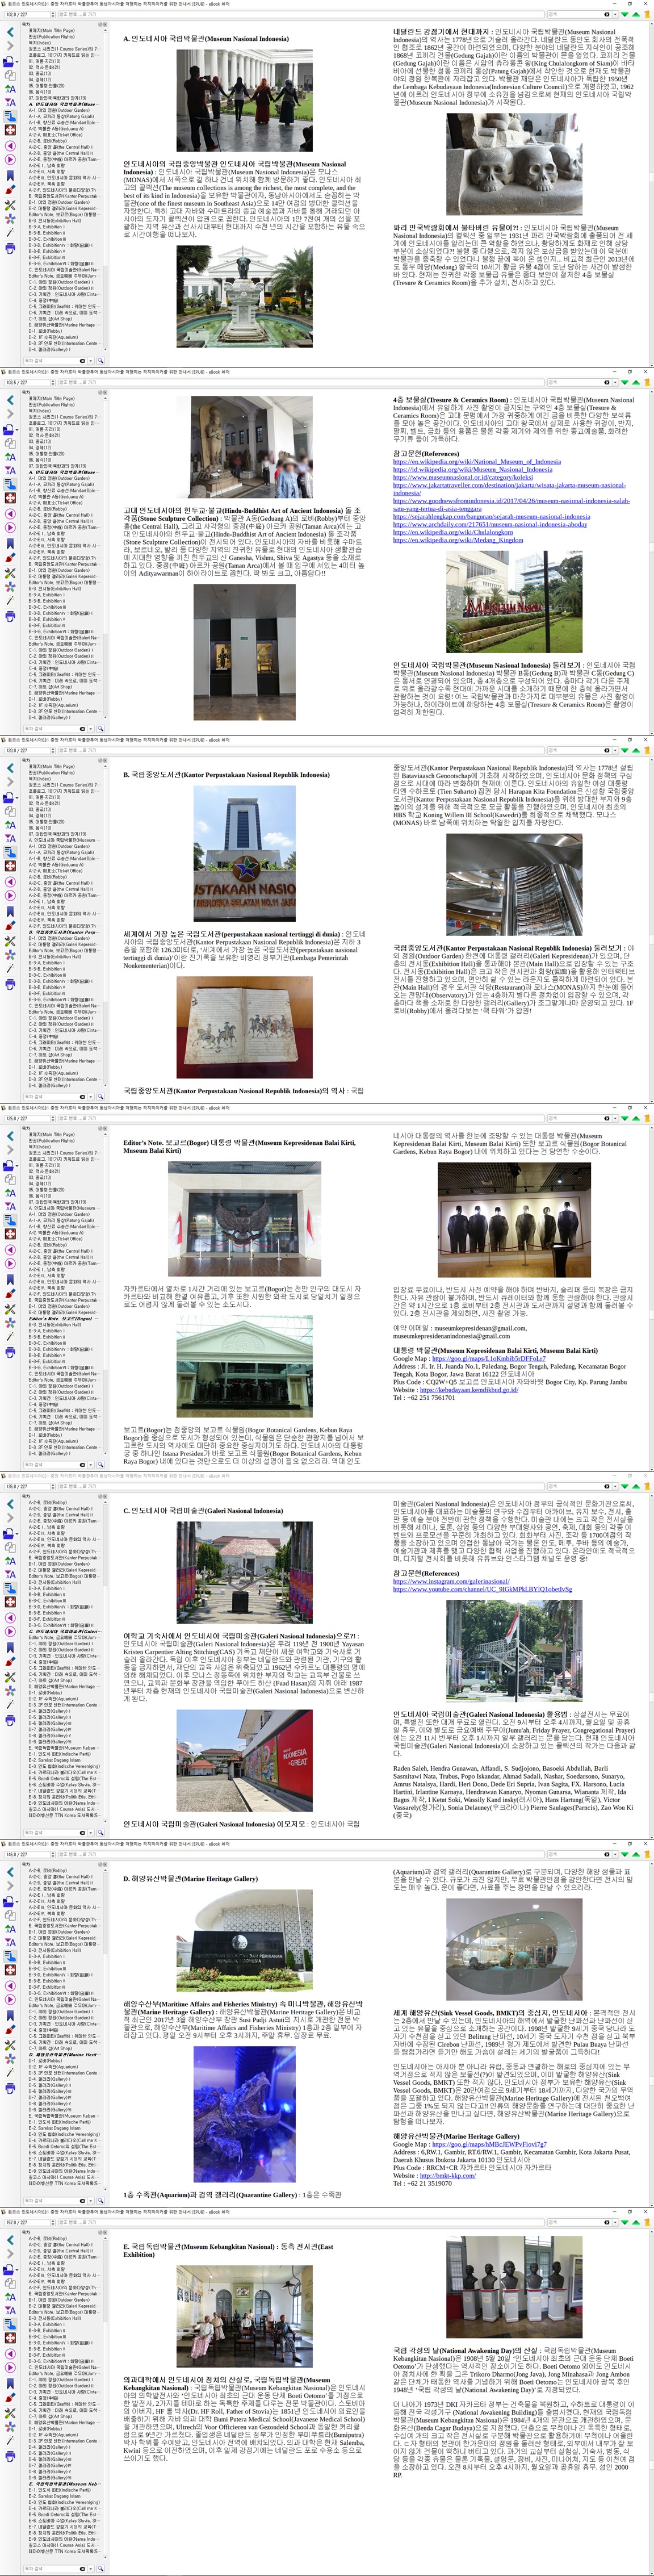Open en.wikipedia Medang_Kingdom reference link
Image resolution: width=654 pixels, height=2576 pixels.
(x=458, y=539)
